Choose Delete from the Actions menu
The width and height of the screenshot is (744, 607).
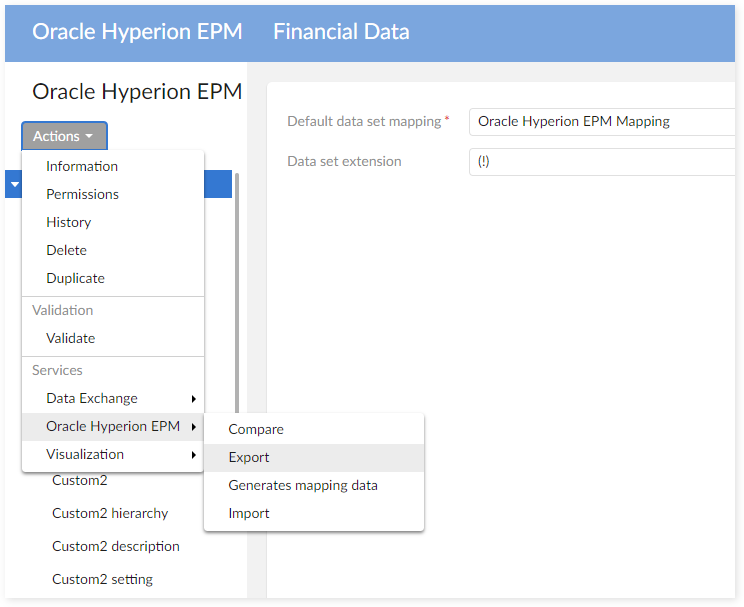tap(66, 250)
